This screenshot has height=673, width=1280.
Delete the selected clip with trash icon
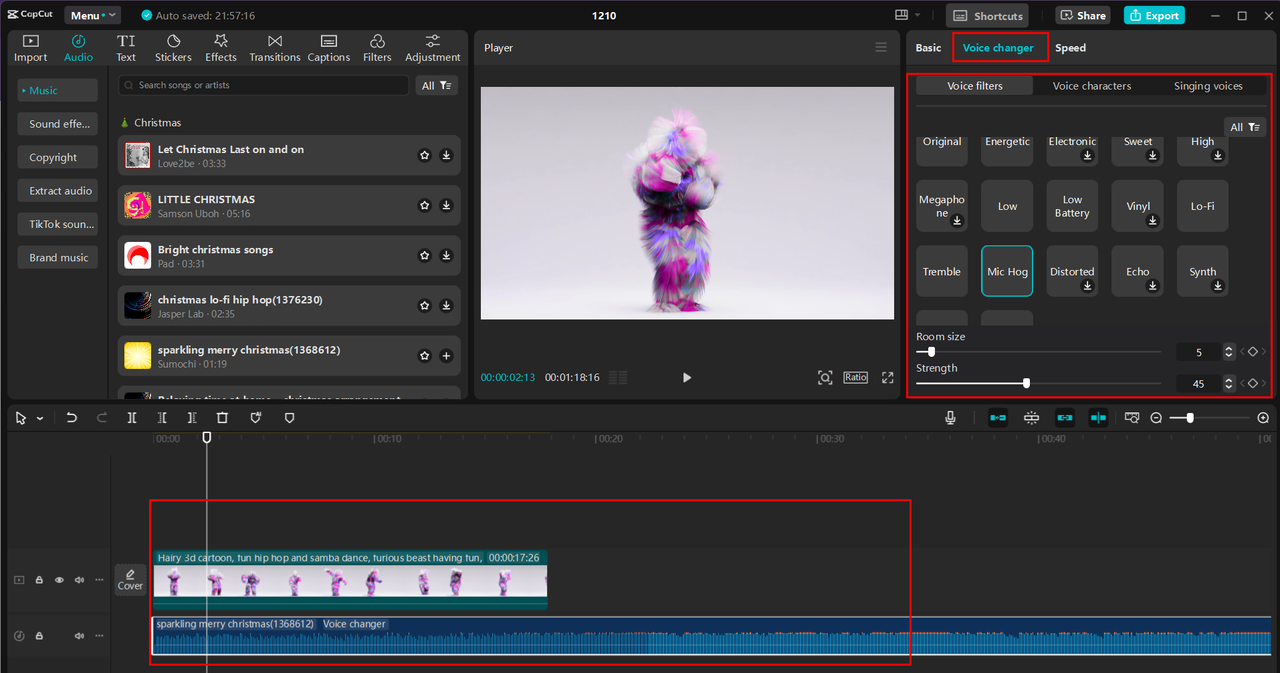click(x=222, y=418)
